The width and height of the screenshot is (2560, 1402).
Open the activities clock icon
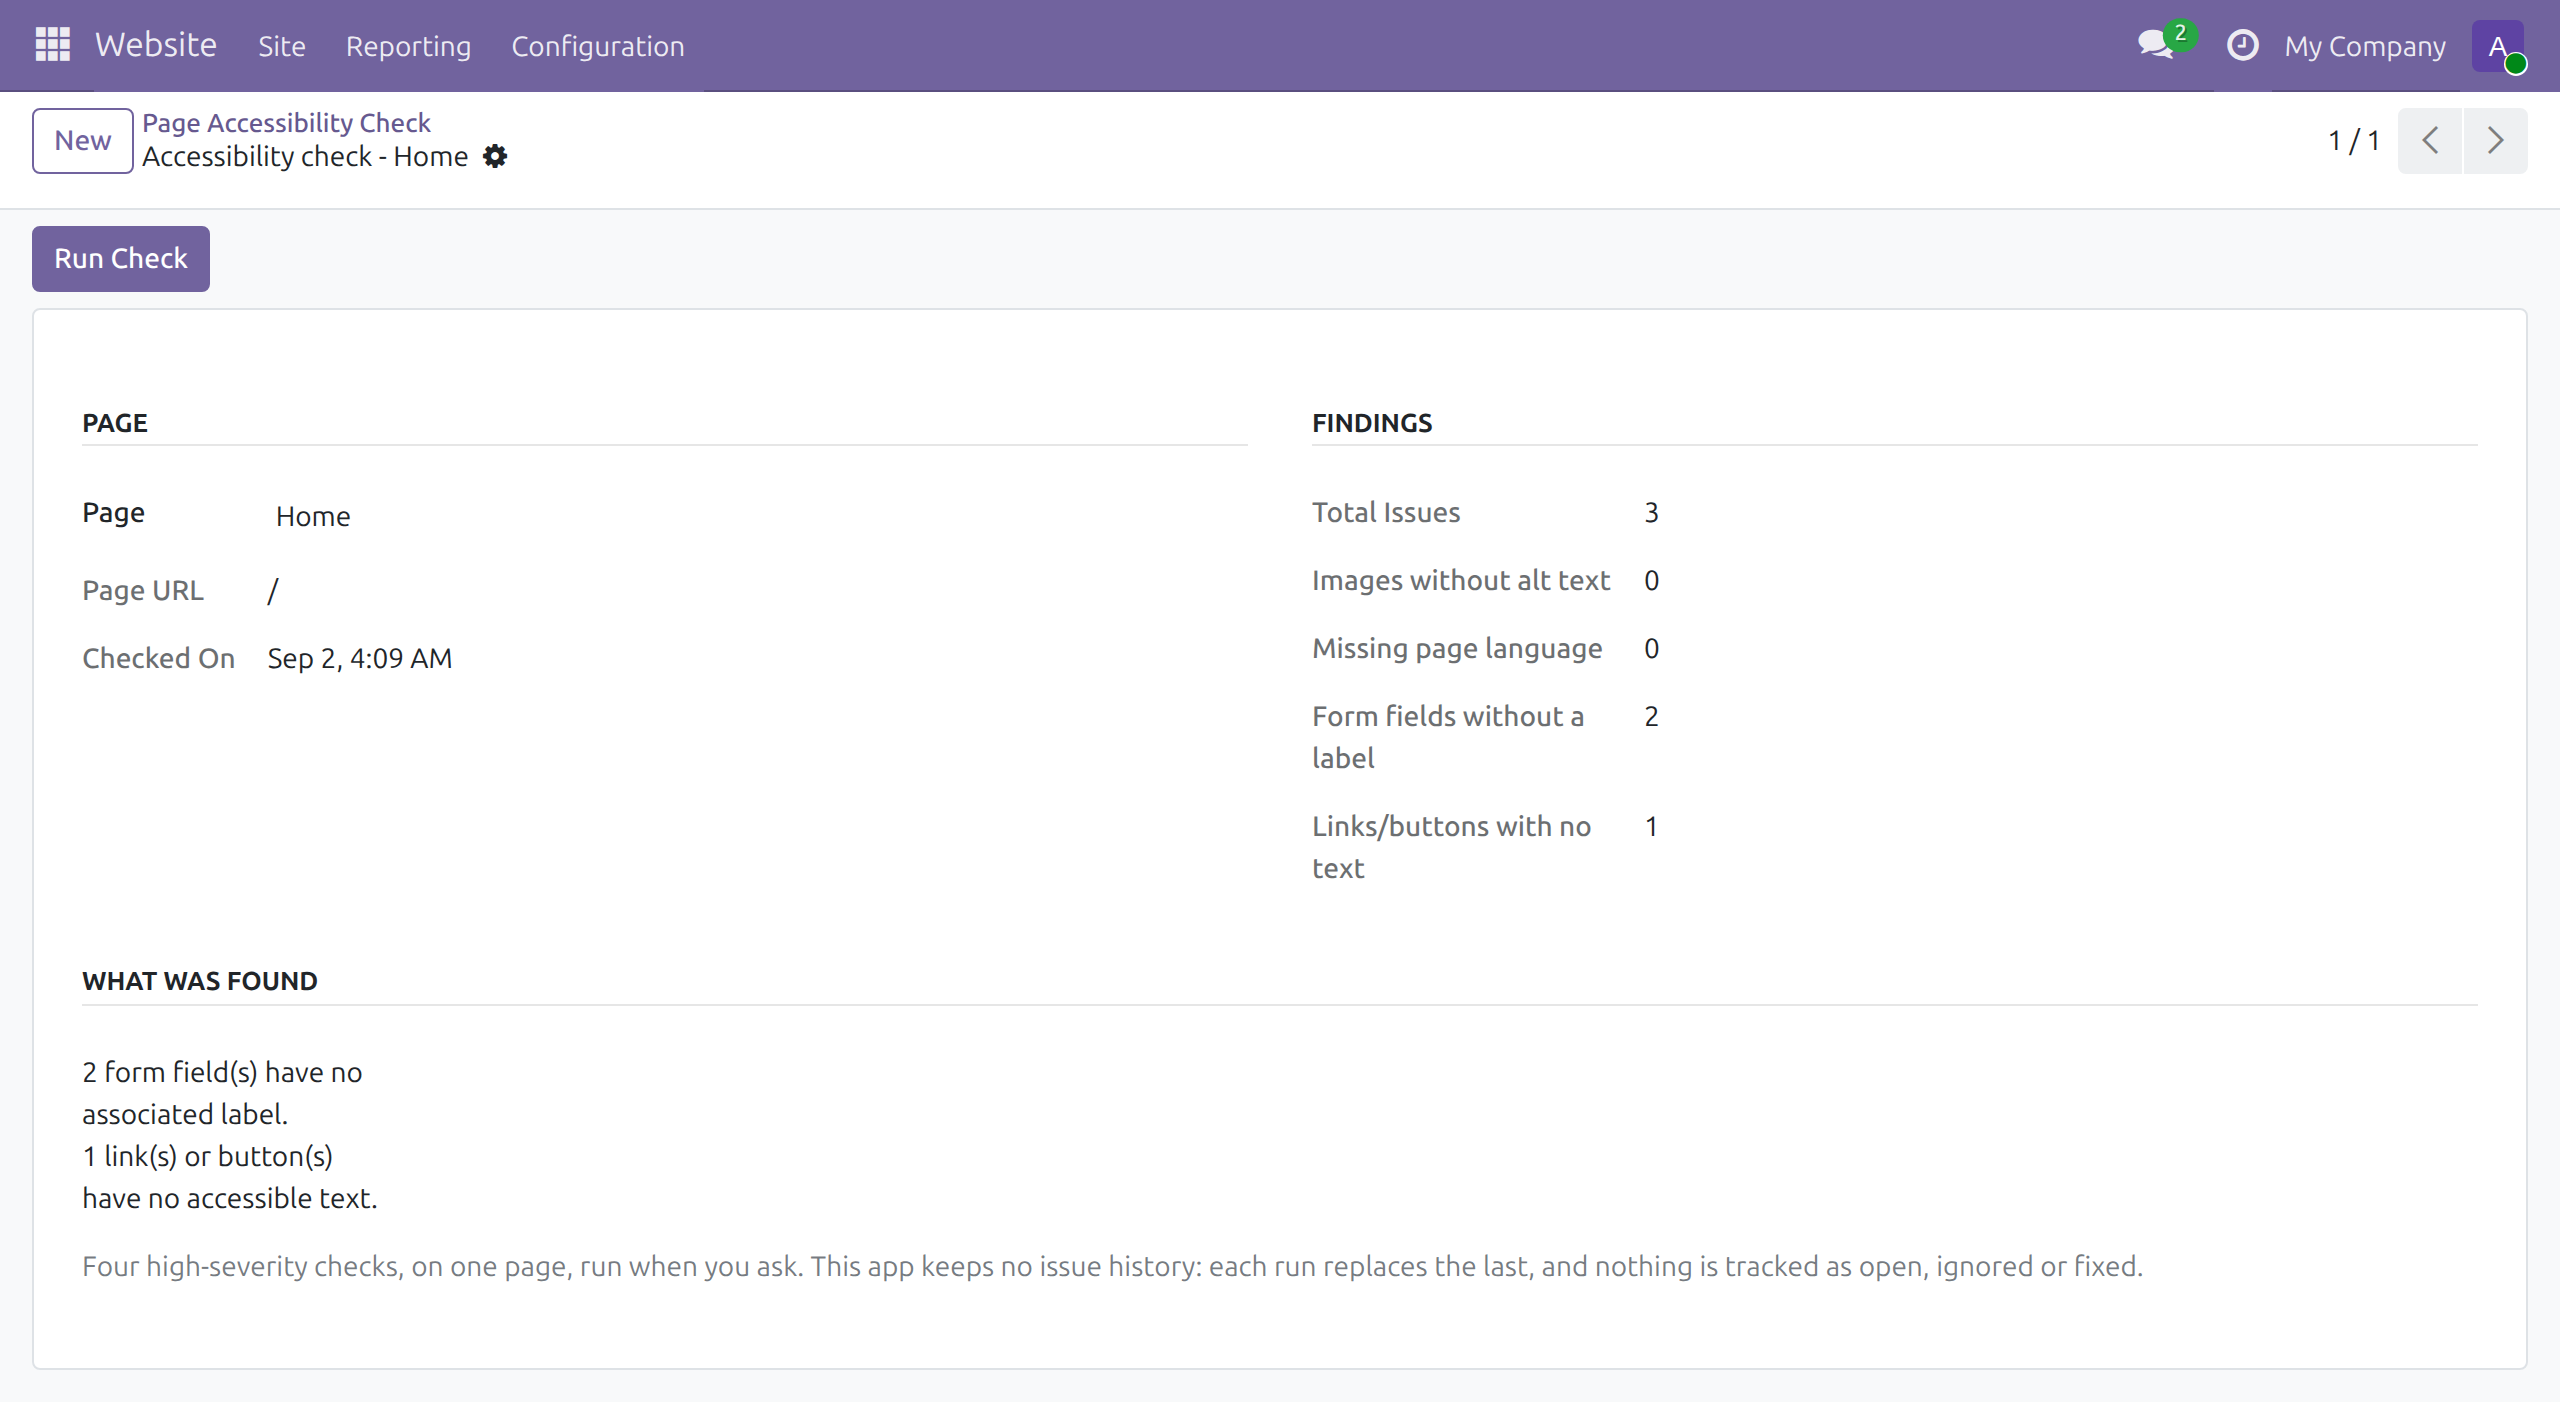coord(2242,45)
